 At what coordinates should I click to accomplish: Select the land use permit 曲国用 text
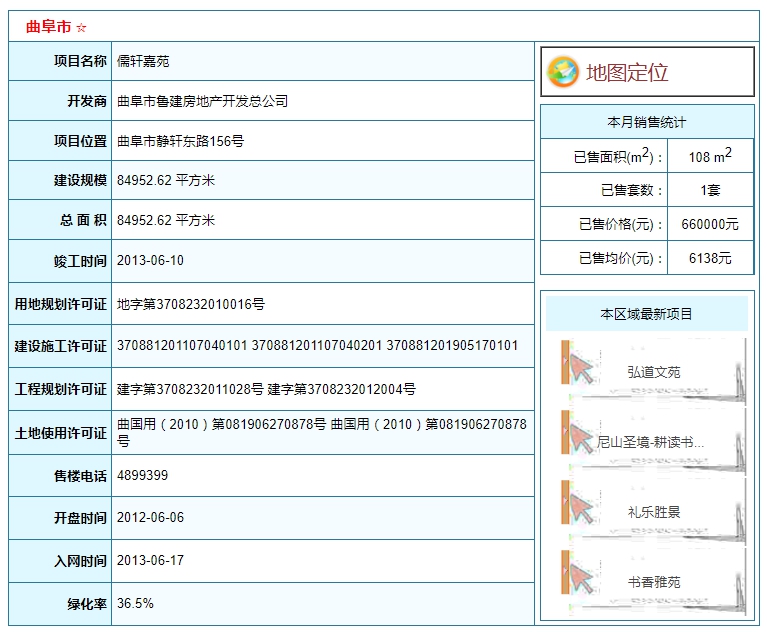pos(322,432)
